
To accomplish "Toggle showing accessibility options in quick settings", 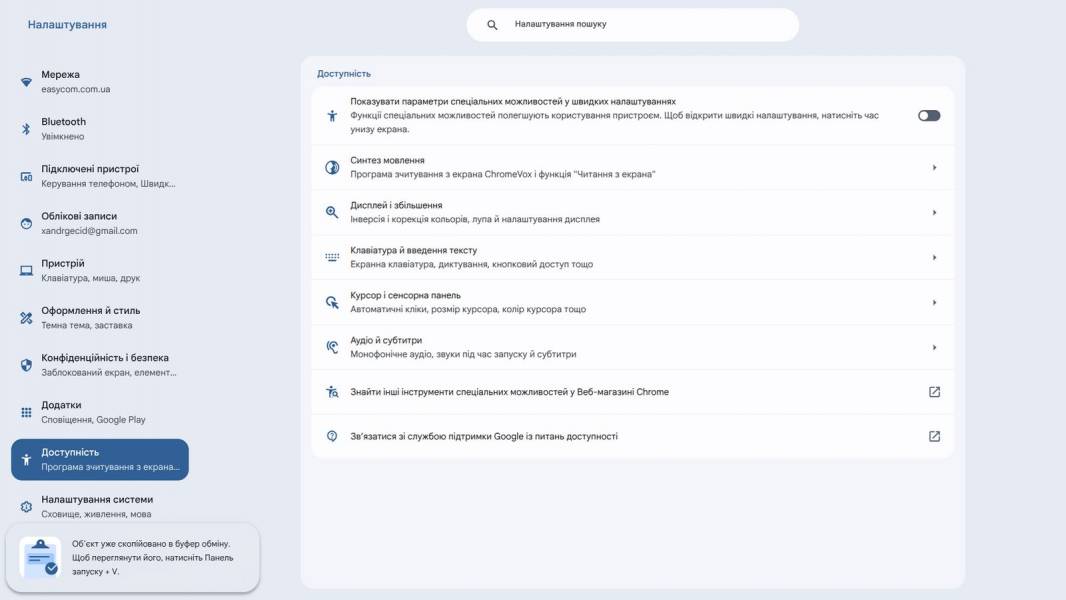I will tap(929, 116).
